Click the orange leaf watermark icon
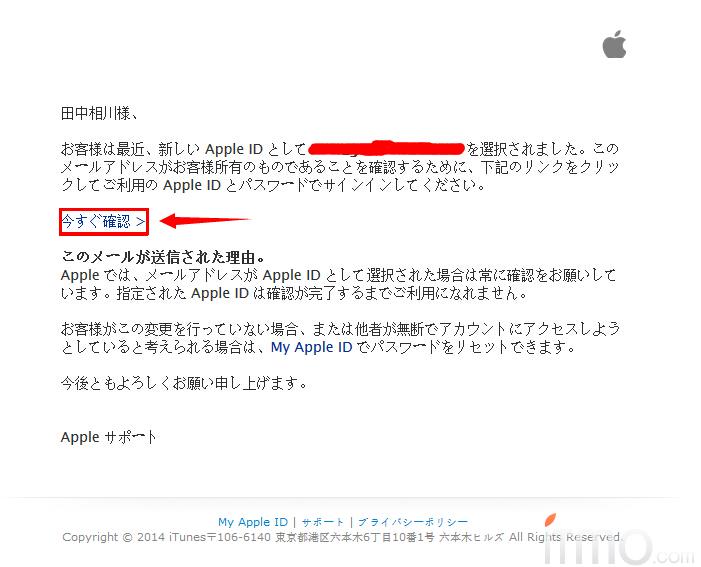Viewport: 701px width, 567px height. coord(550,519)
